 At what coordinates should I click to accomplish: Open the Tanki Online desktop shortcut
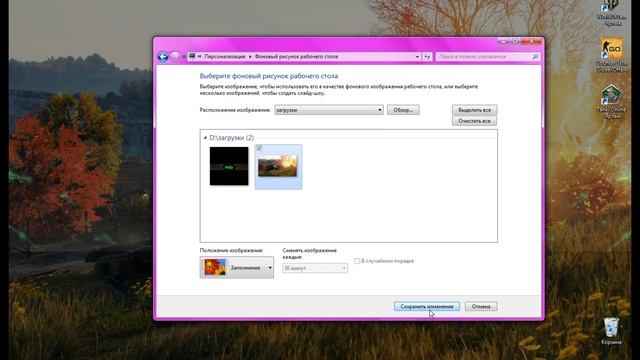tap(611, 101)
